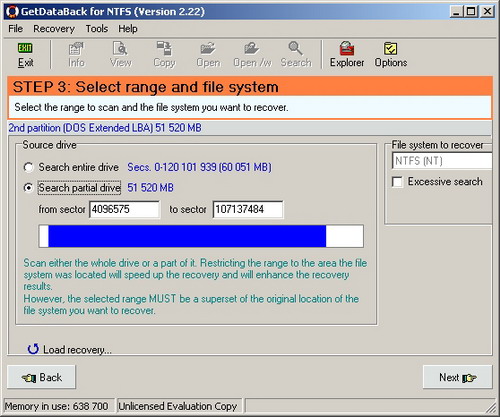Open the File system to recover dropdown
Screen dimensions: 500x417
[x=441, y=161]
